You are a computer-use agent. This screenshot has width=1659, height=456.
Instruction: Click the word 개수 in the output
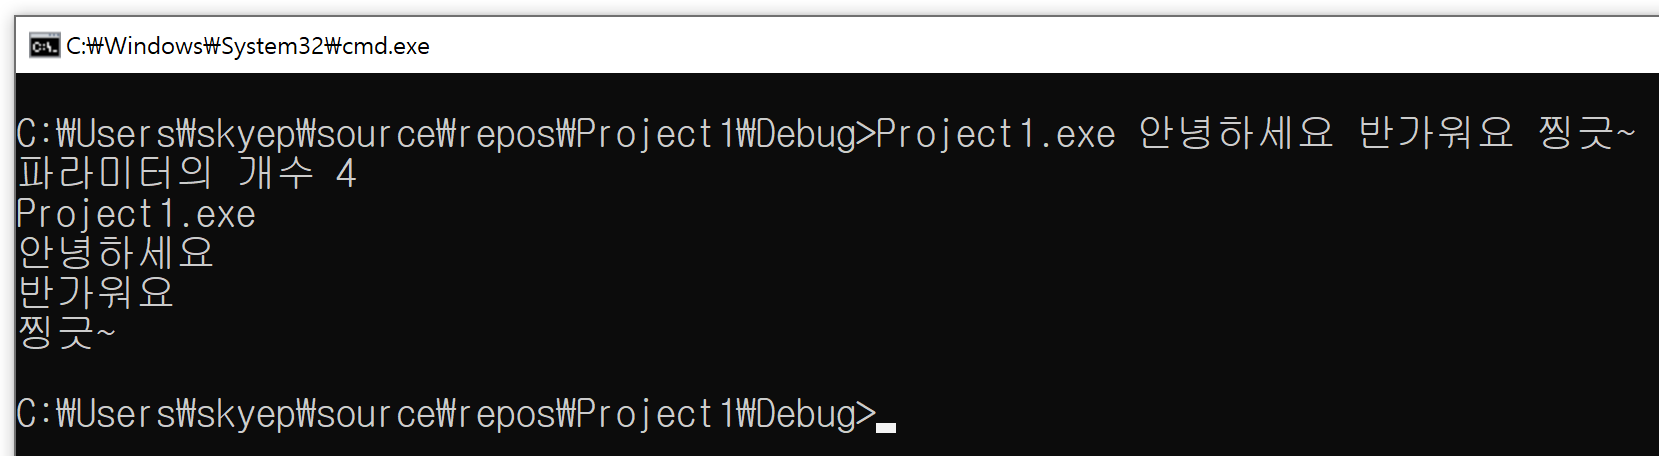(276, 174)
